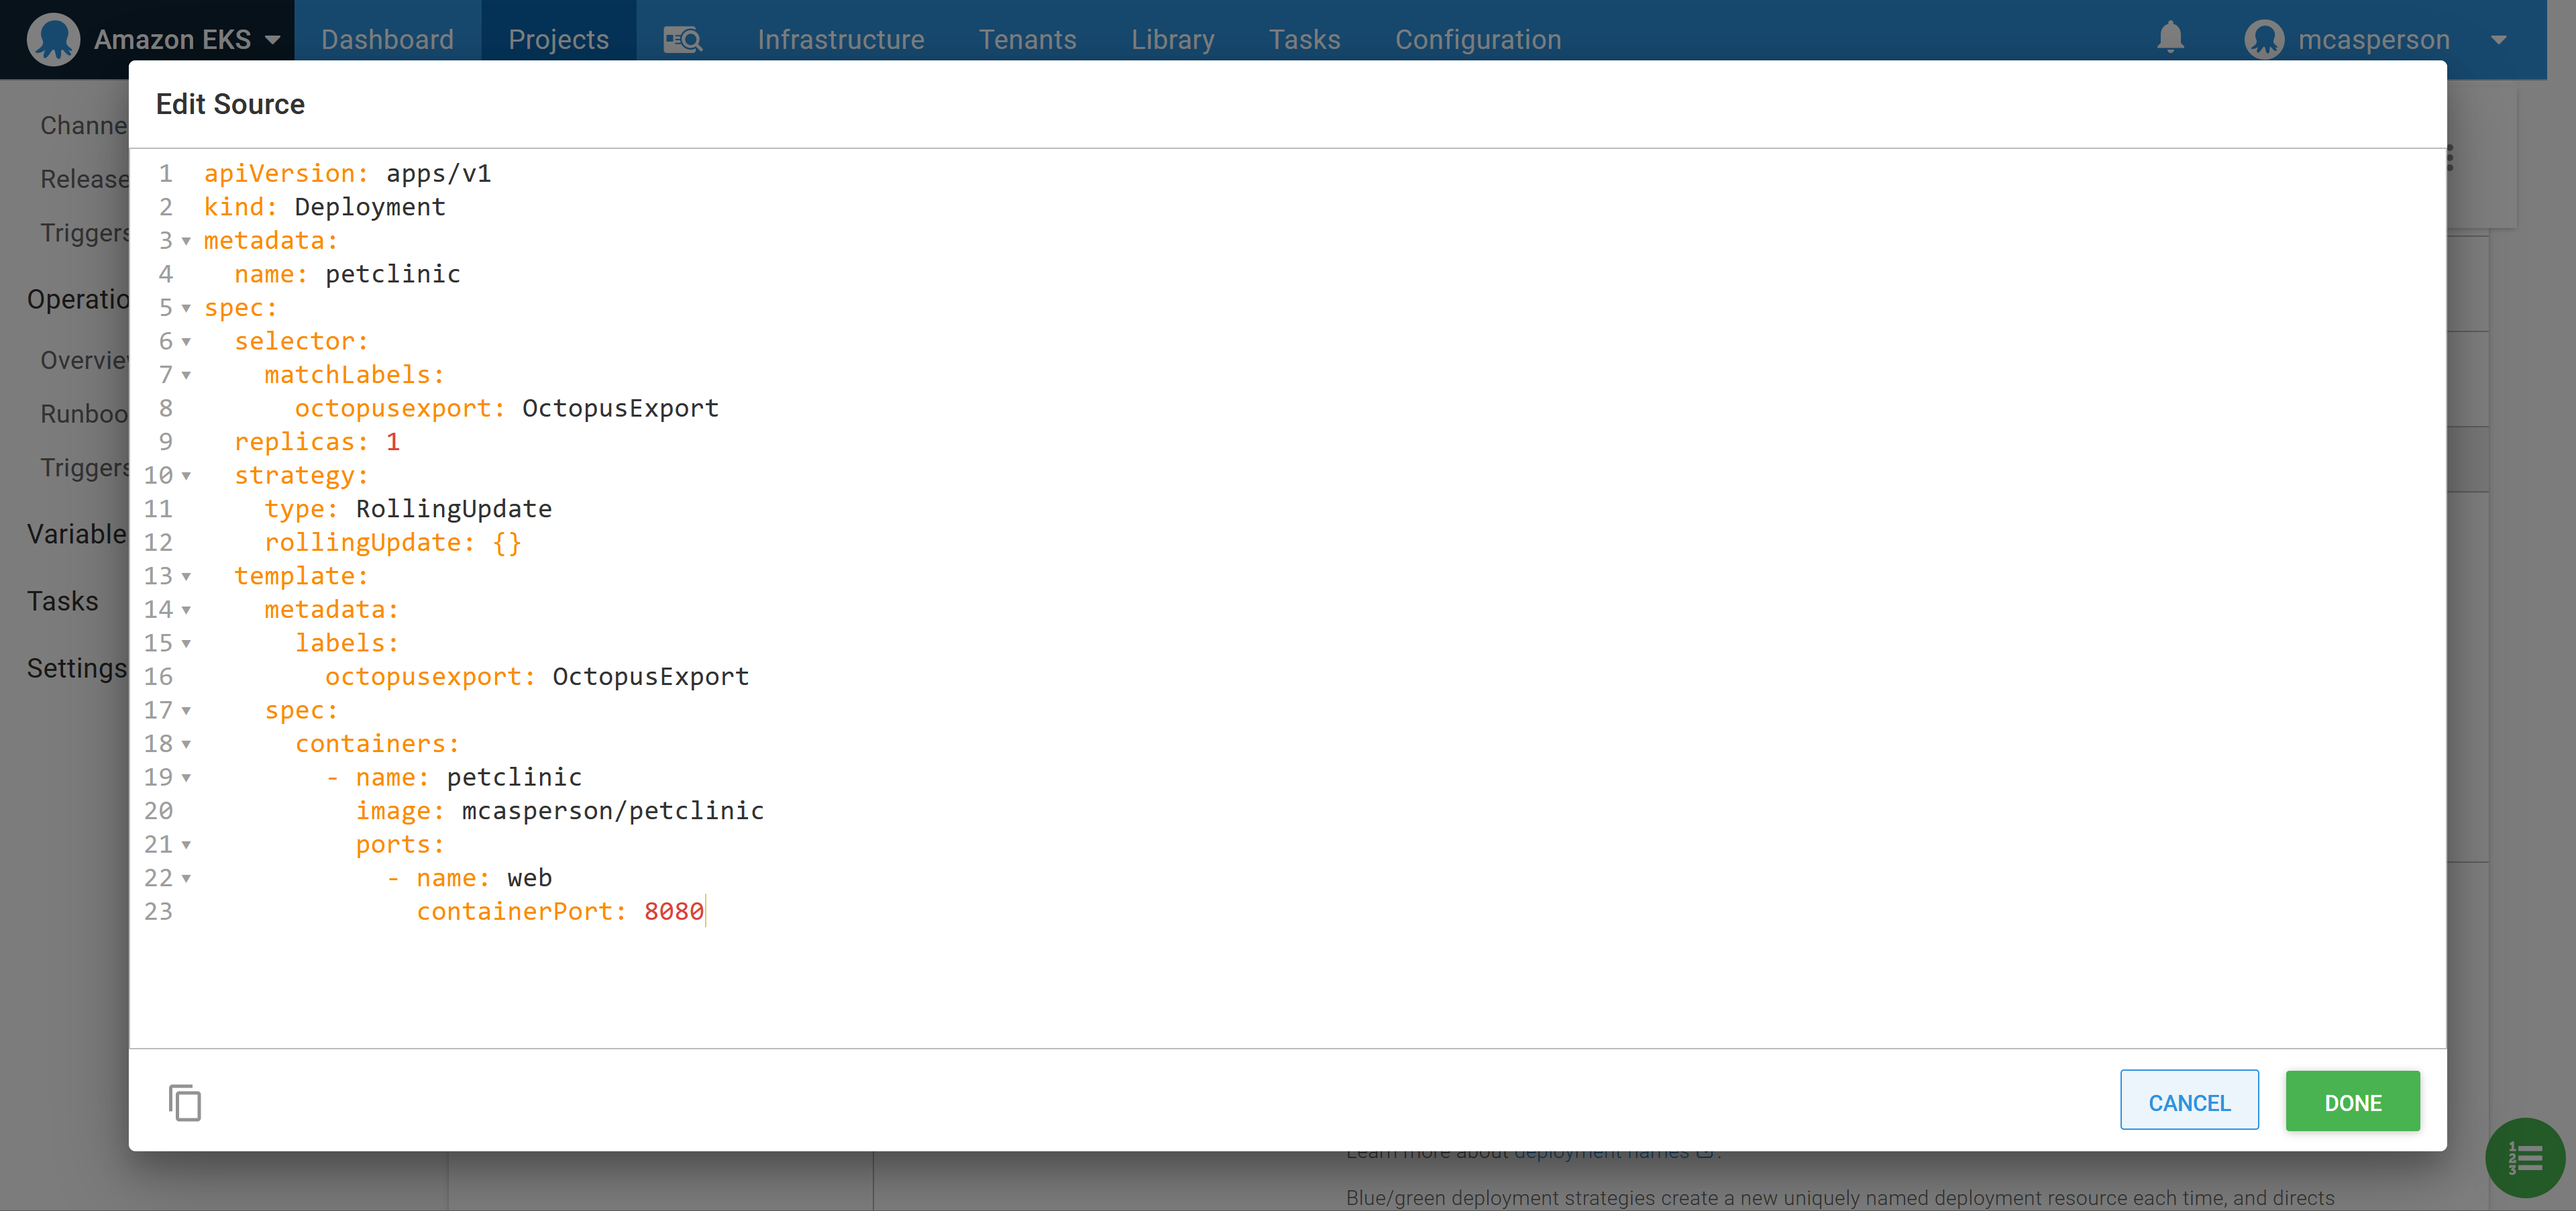The height and width of the screenshot is (1211, 2576).
Task: Click the DONE button
Action: coord(2352,1101)
